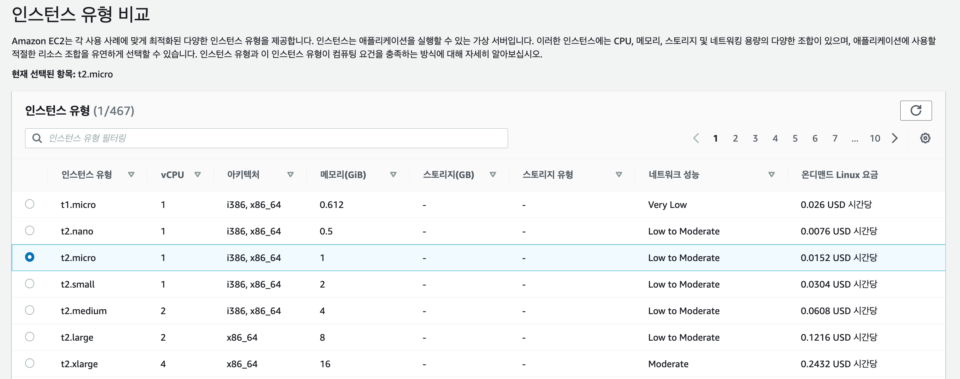Select the t2.nano radio button

[x=29, y=231]
